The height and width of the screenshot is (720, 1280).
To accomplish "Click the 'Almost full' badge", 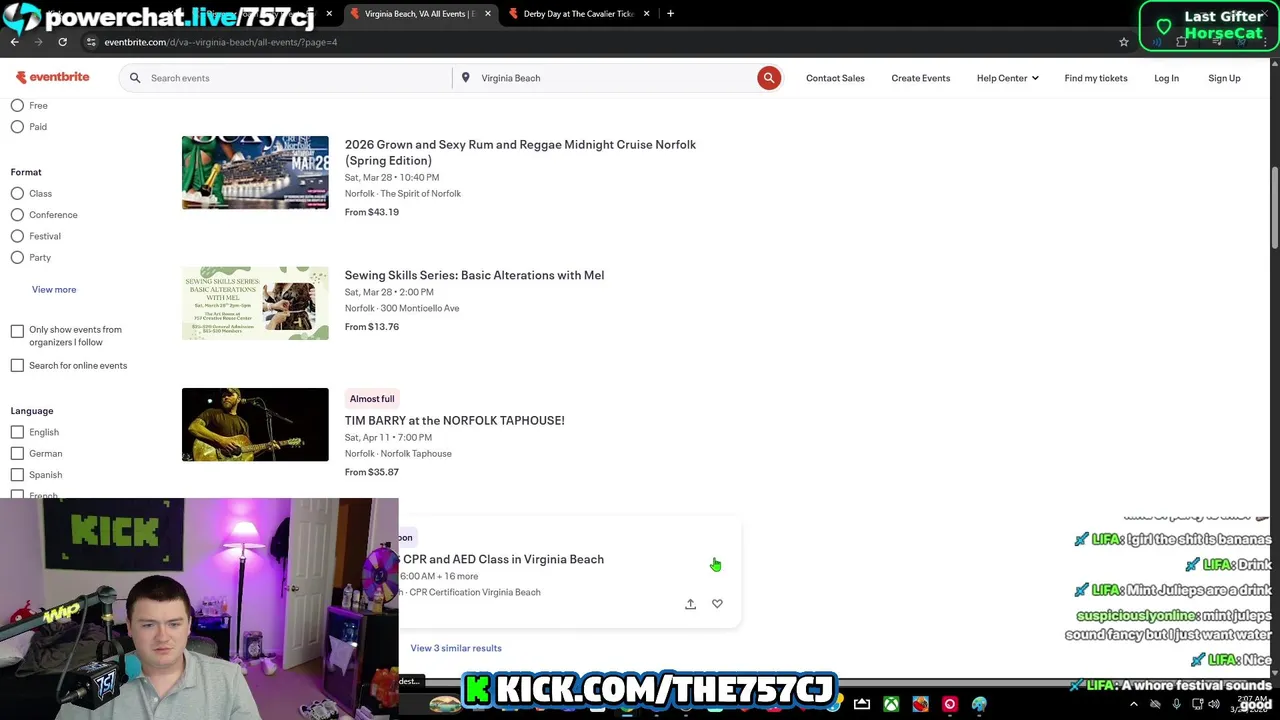I will [372, 399].
